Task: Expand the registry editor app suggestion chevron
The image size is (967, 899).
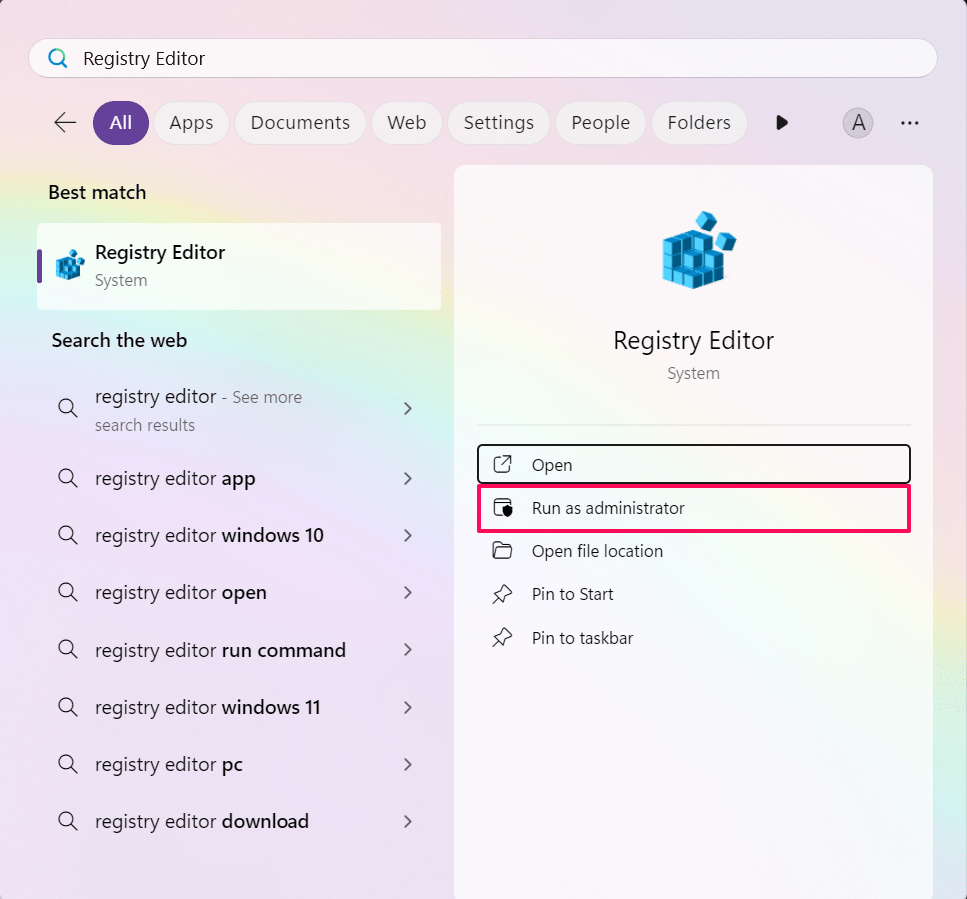Action: [408, 479]
